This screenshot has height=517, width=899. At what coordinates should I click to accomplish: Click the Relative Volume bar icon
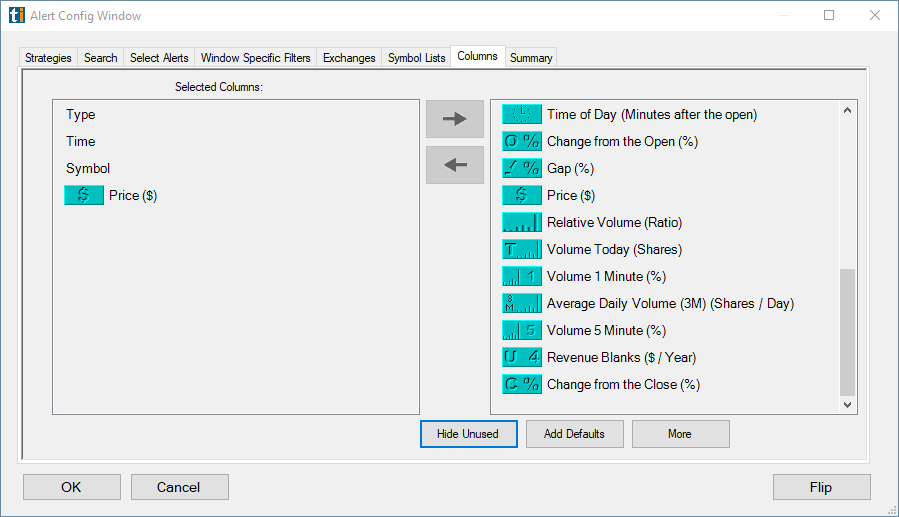(x=522, y=222)
